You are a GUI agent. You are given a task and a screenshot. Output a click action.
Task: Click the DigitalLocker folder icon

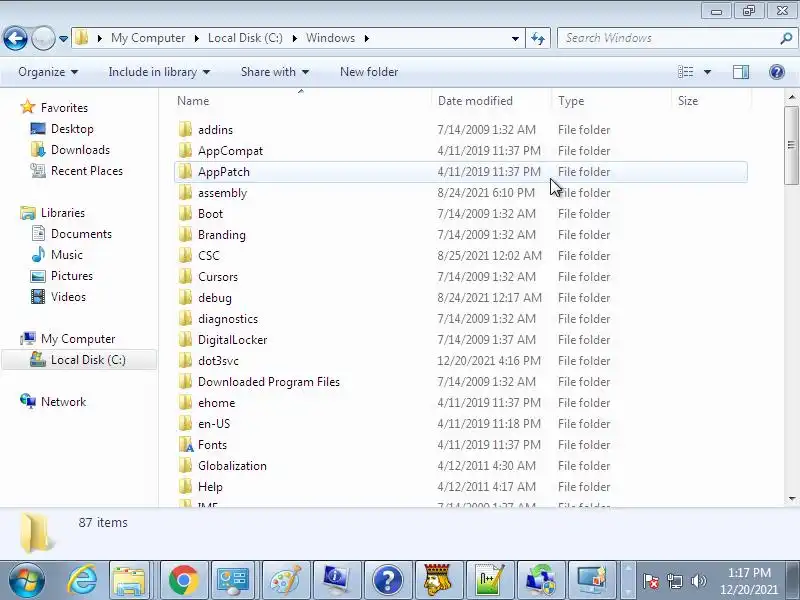(x=185, y=340)
